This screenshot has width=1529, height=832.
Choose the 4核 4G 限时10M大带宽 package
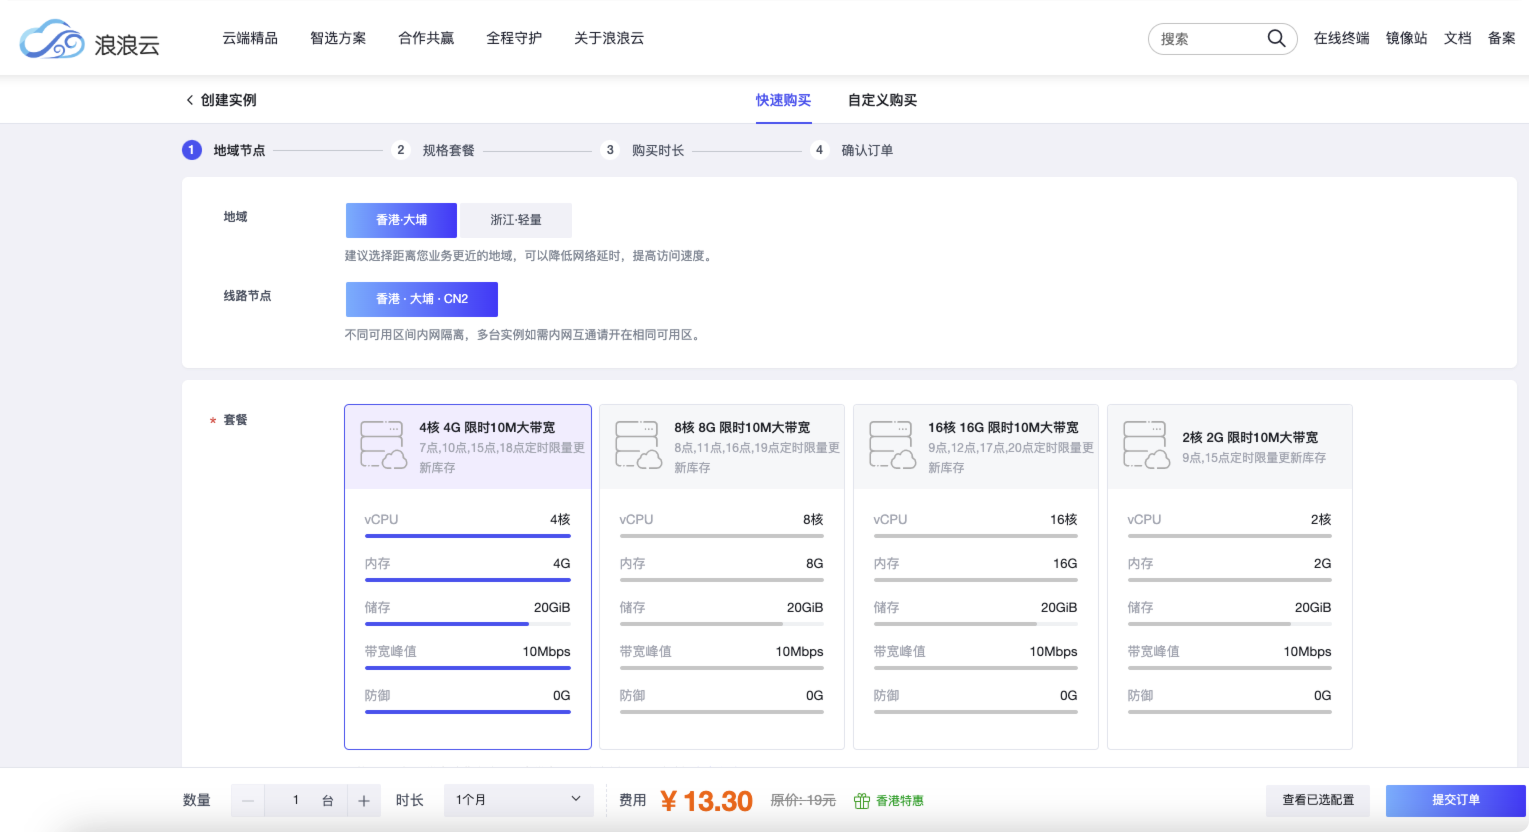pyautogui.click(x=468, y=577)
